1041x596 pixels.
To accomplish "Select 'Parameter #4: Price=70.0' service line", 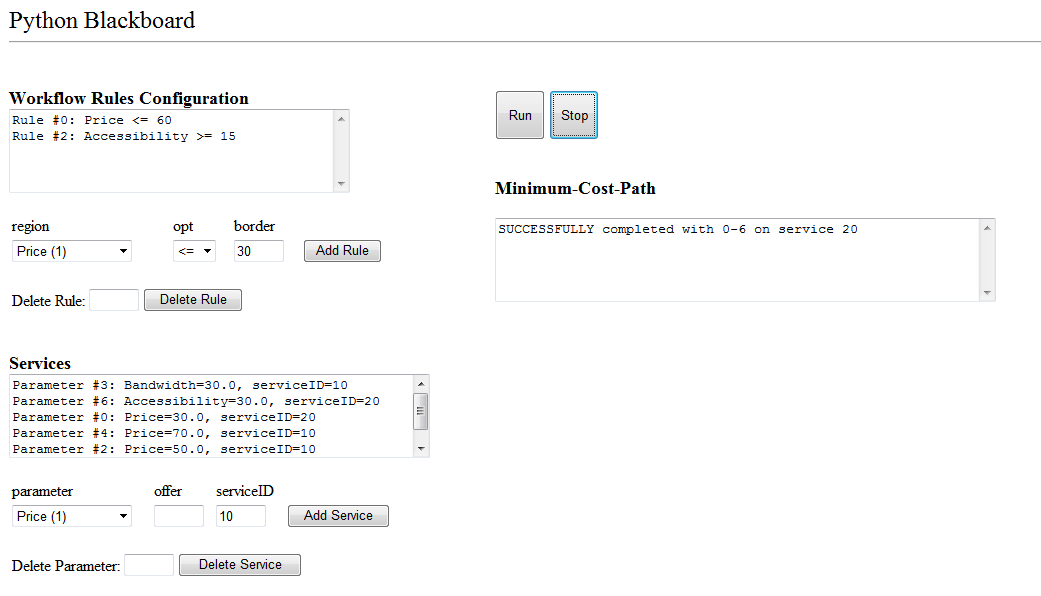I will [x=164, y=433].
